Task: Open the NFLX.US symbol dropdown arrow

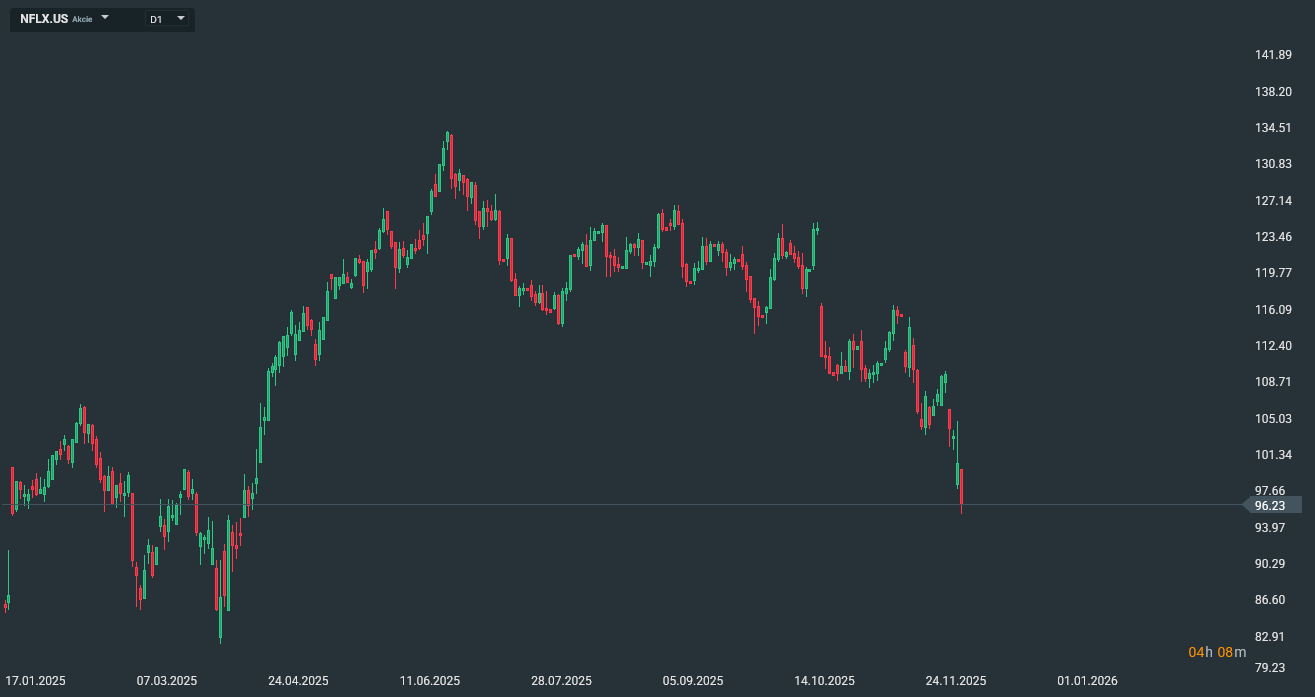Action: coord(105,18)
